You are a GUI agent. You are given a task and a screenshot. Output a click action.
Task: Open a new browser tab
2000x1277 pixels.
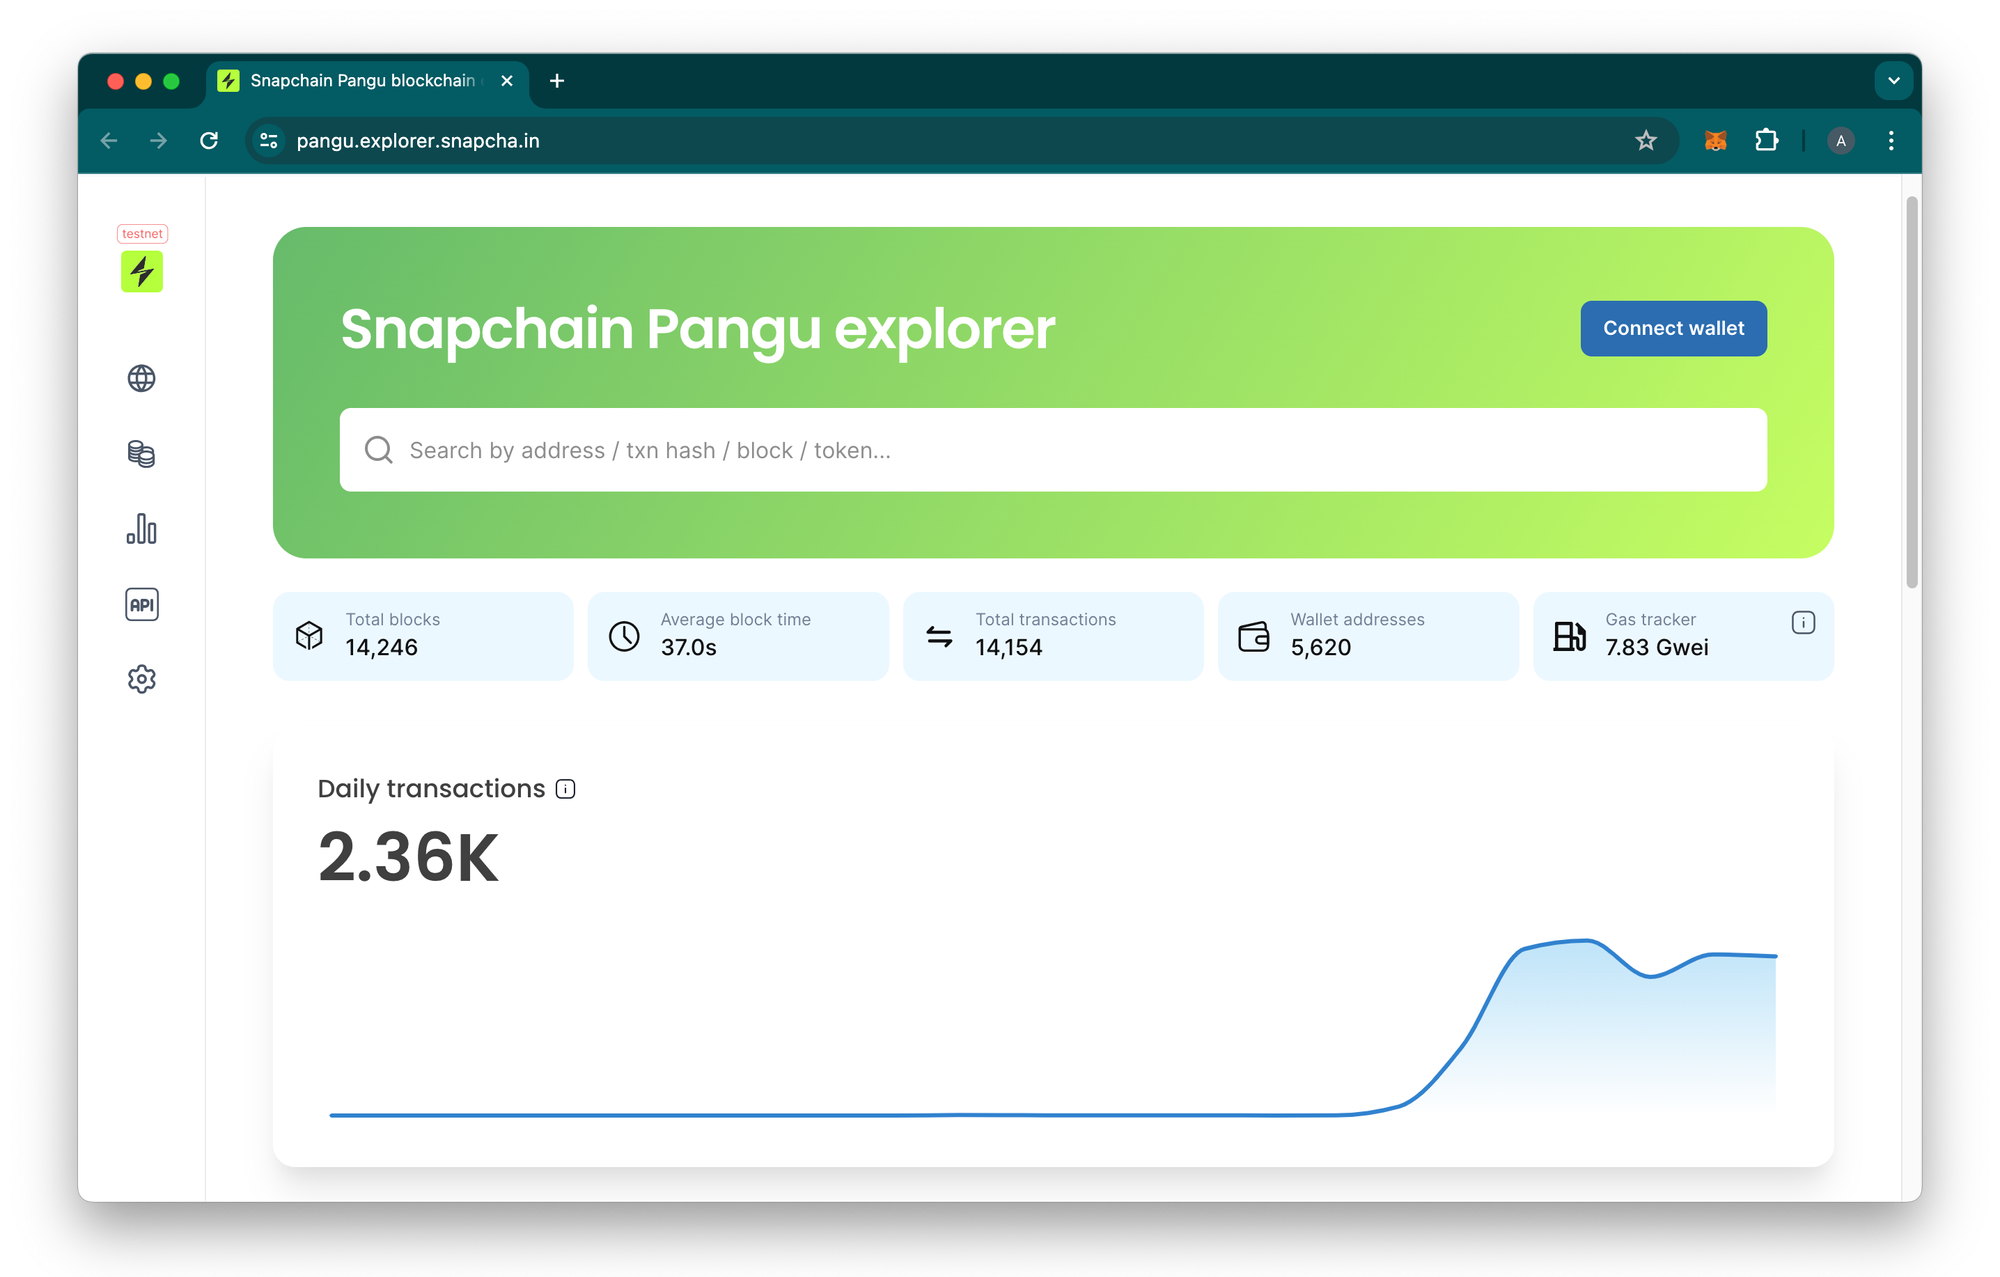click(557, 81)
